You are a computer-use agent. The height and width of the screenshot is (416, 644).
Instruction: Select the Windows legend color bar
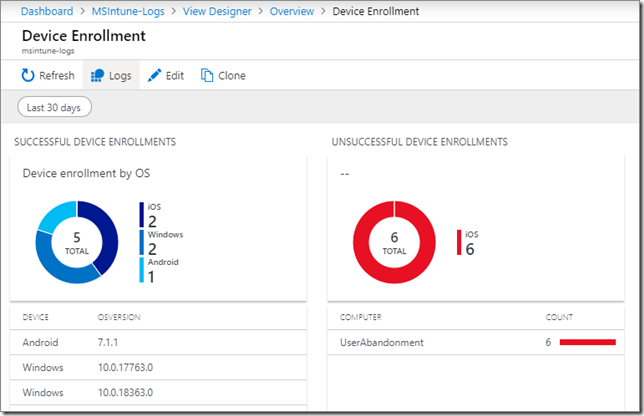click(x=142, y=242)
